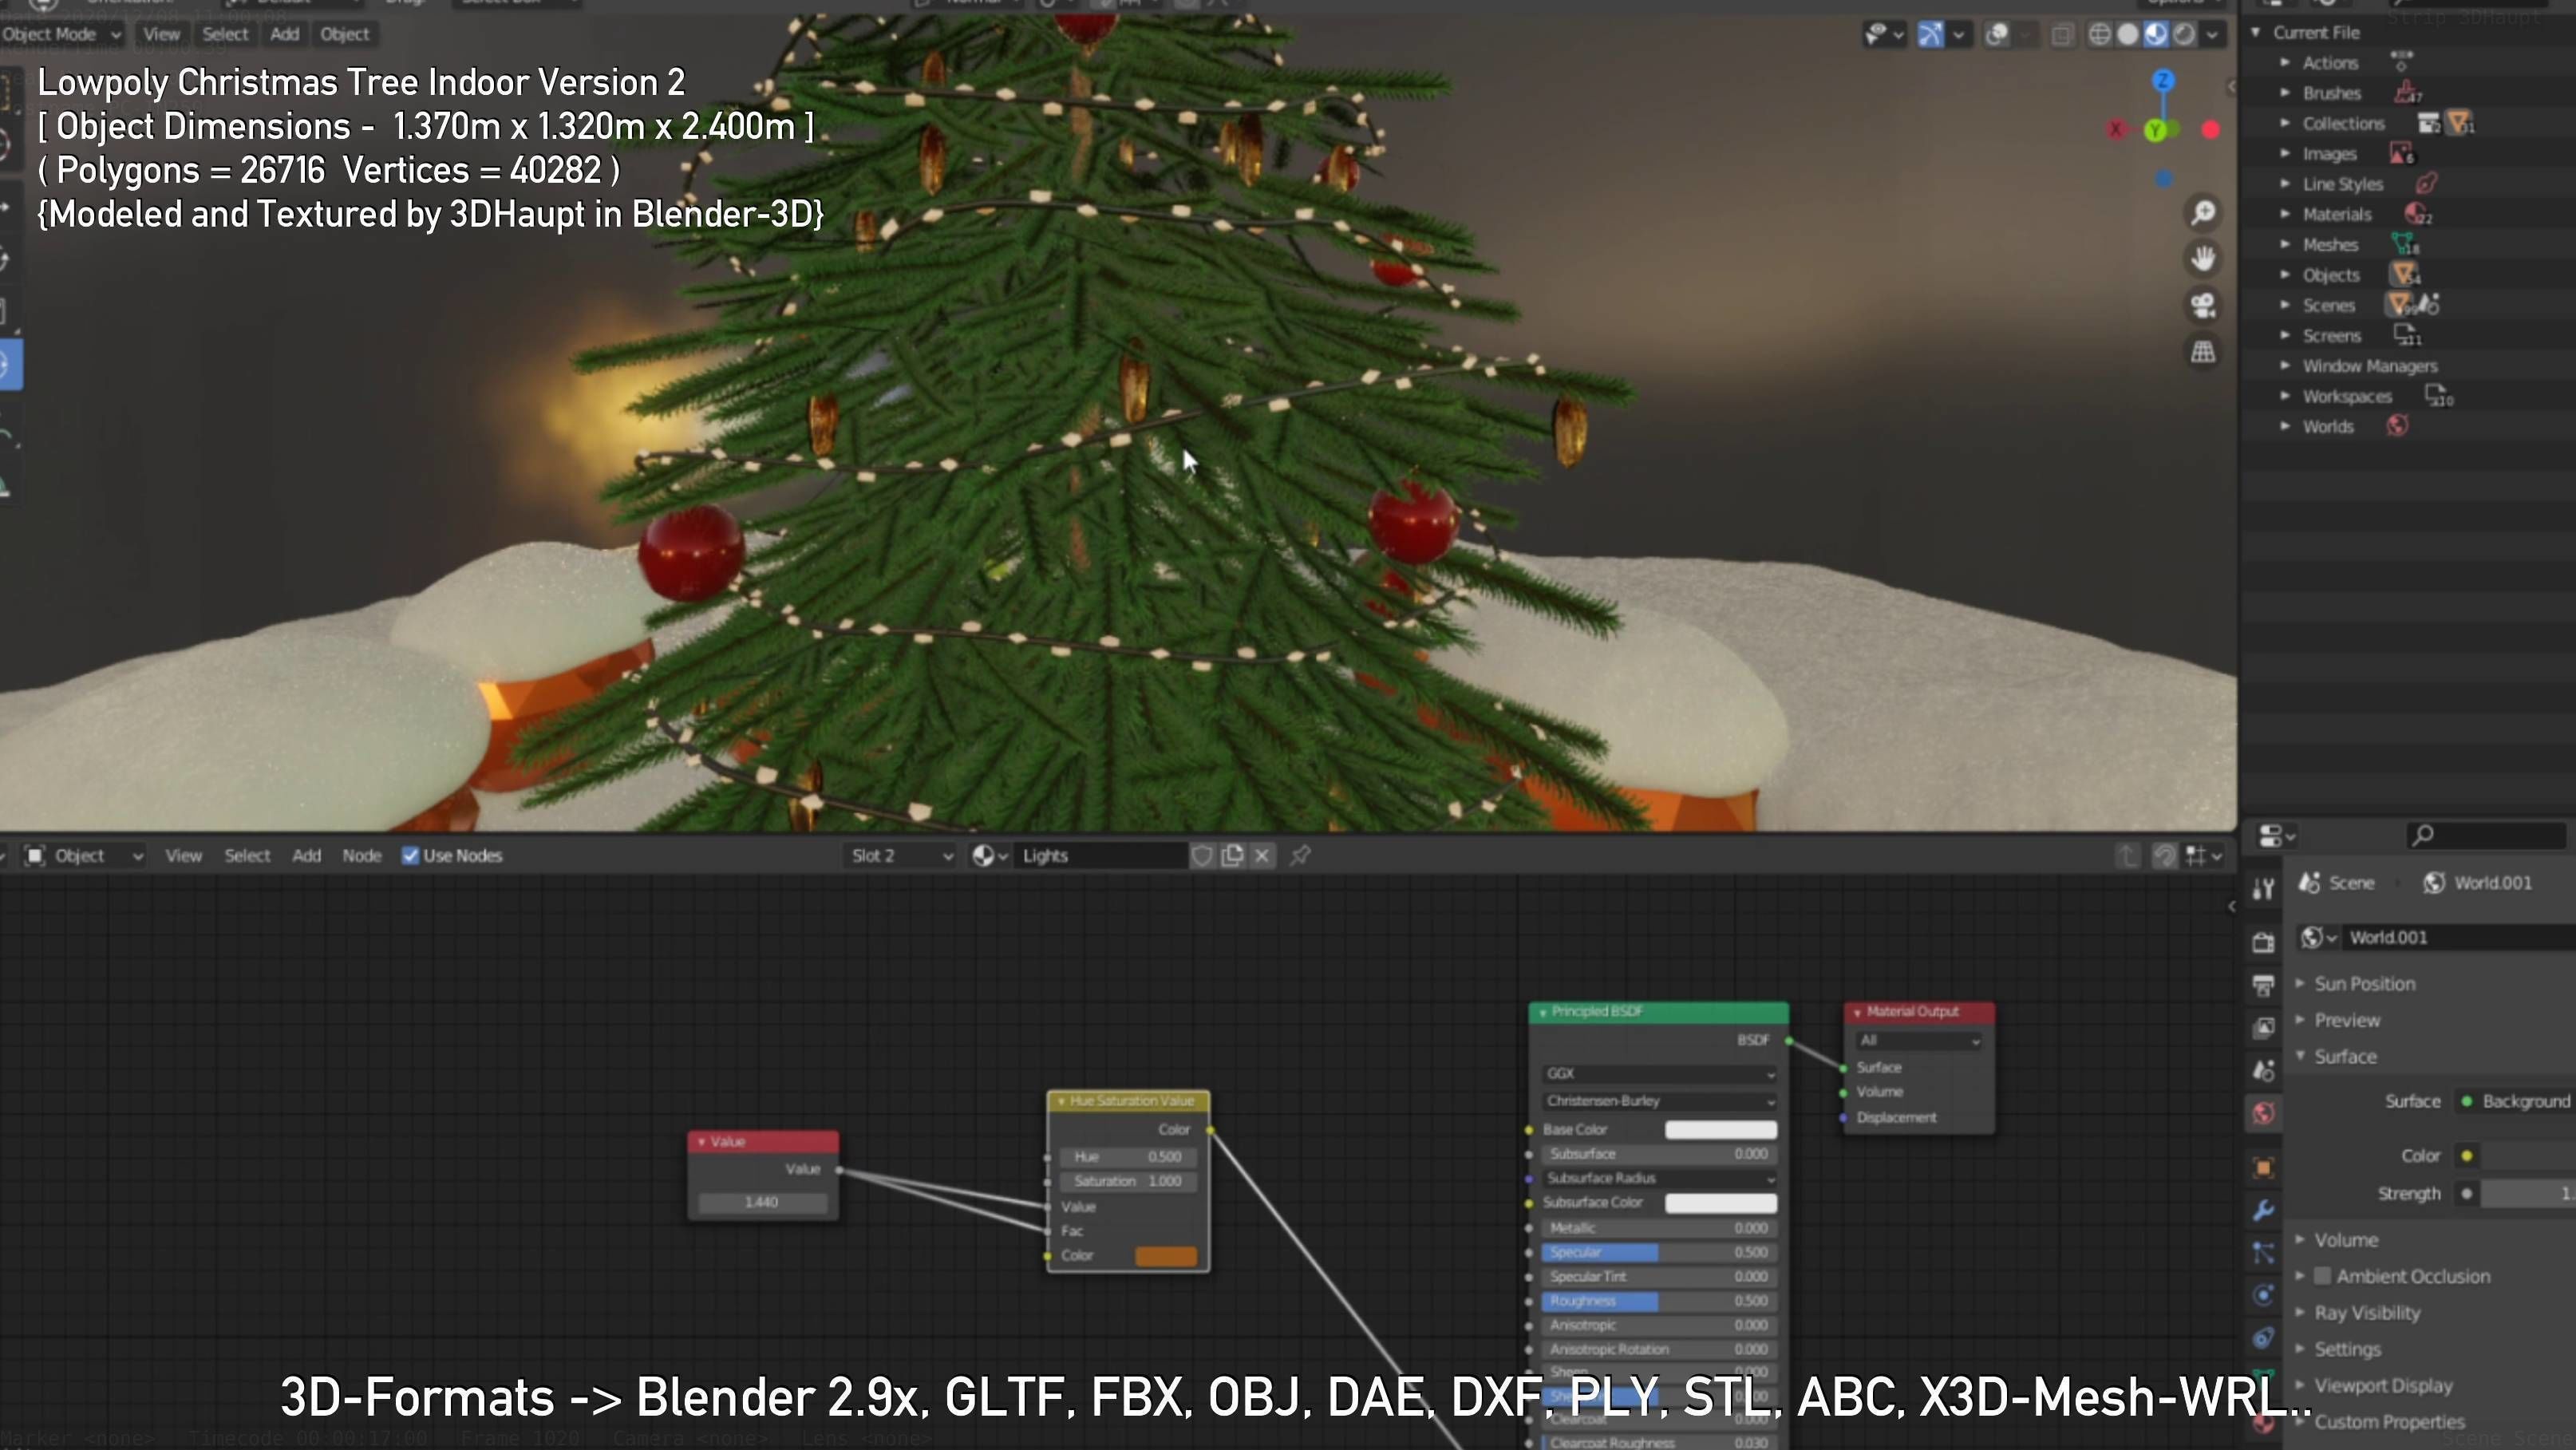This screenshot has height=1450, width=2576.
Task: Expand Meshes in outliner
Action: coord(2285,244)
